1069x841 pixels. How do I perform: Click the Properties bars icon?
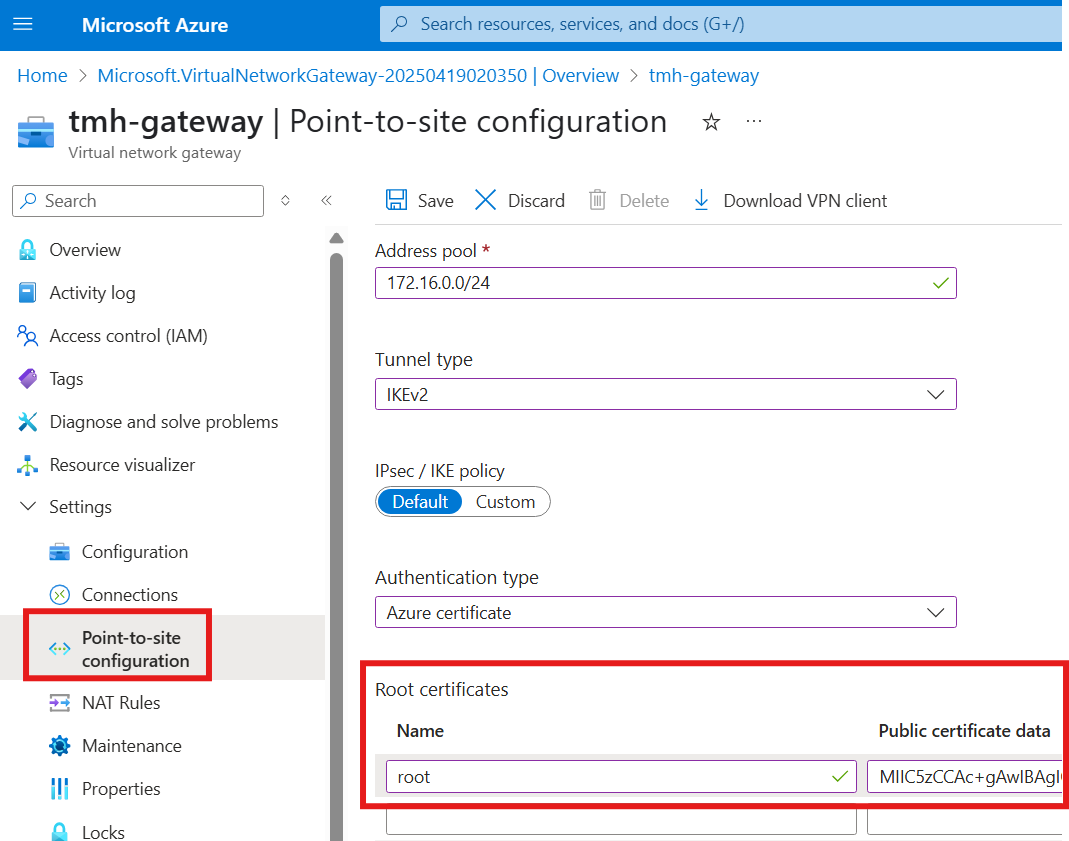60,789
